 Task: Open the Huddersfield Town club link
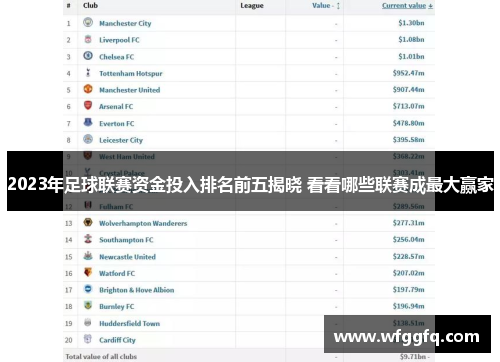coord(129,323)
